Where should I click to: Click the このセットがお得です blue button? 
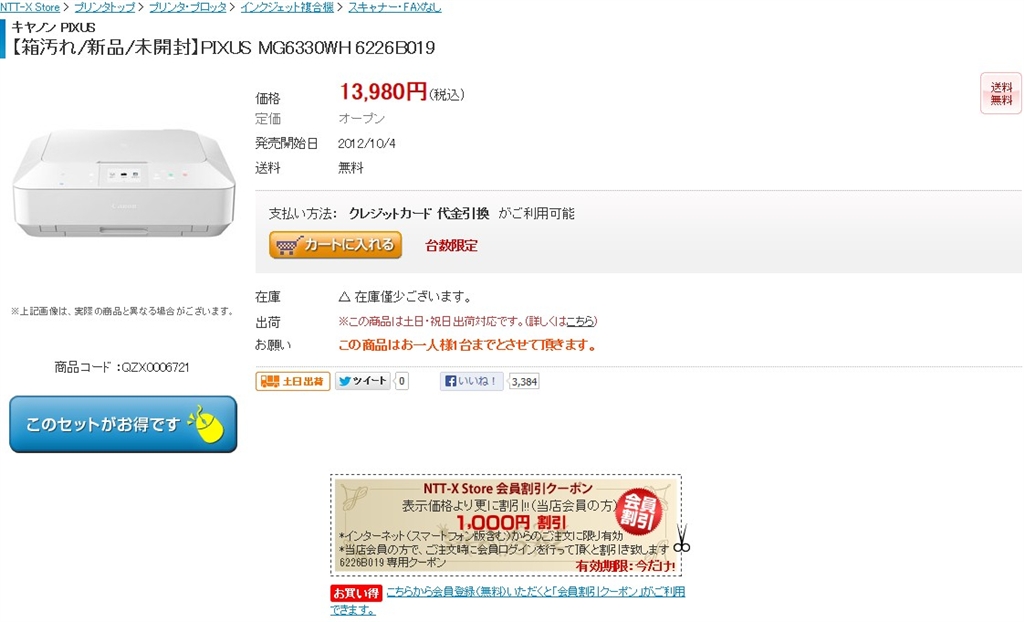click(x=123, y=424)
